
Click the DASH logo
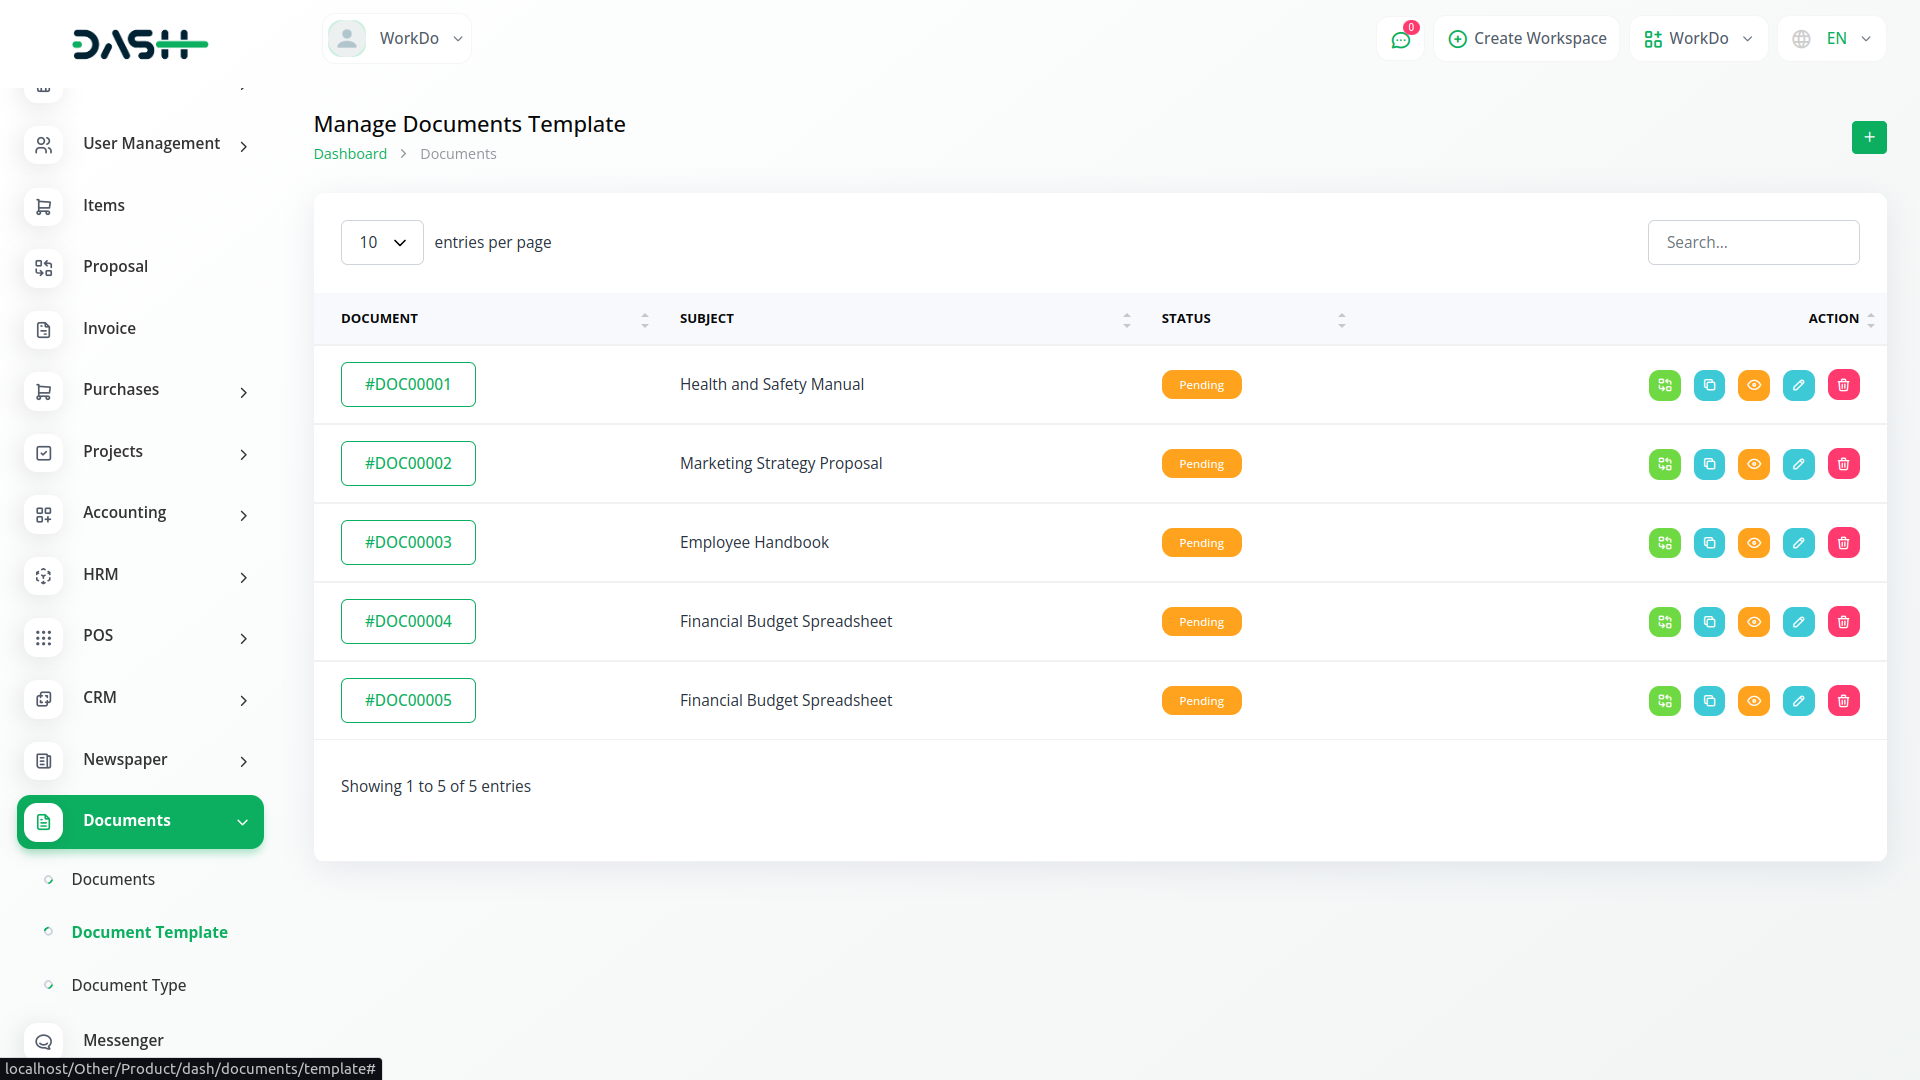140,44
